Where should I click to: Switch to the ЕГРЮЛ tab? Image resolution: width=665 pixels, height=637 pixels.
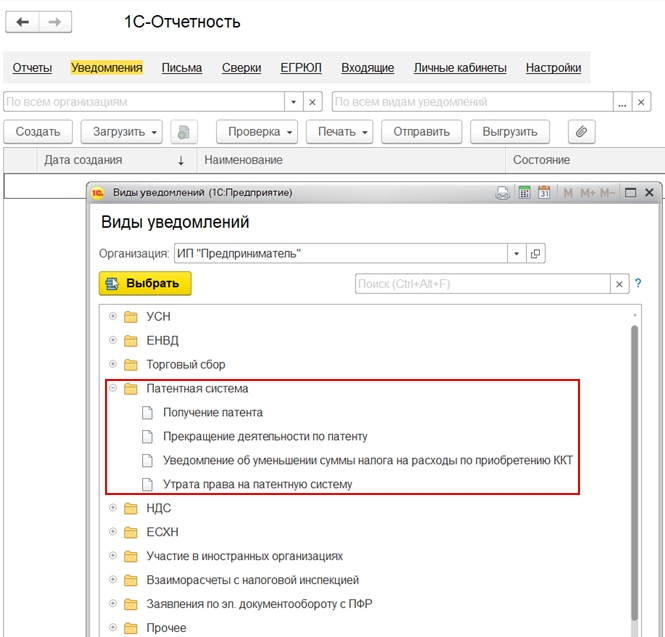tap(301, 68)
